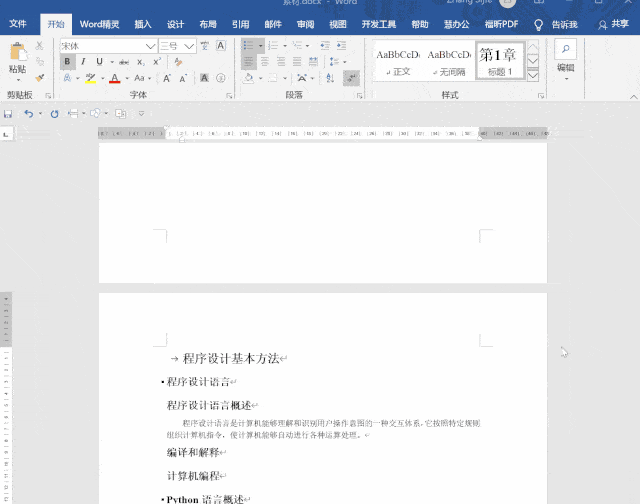Align text right
The width and height of the screenshot is (640, 504).
pos(281,62)
